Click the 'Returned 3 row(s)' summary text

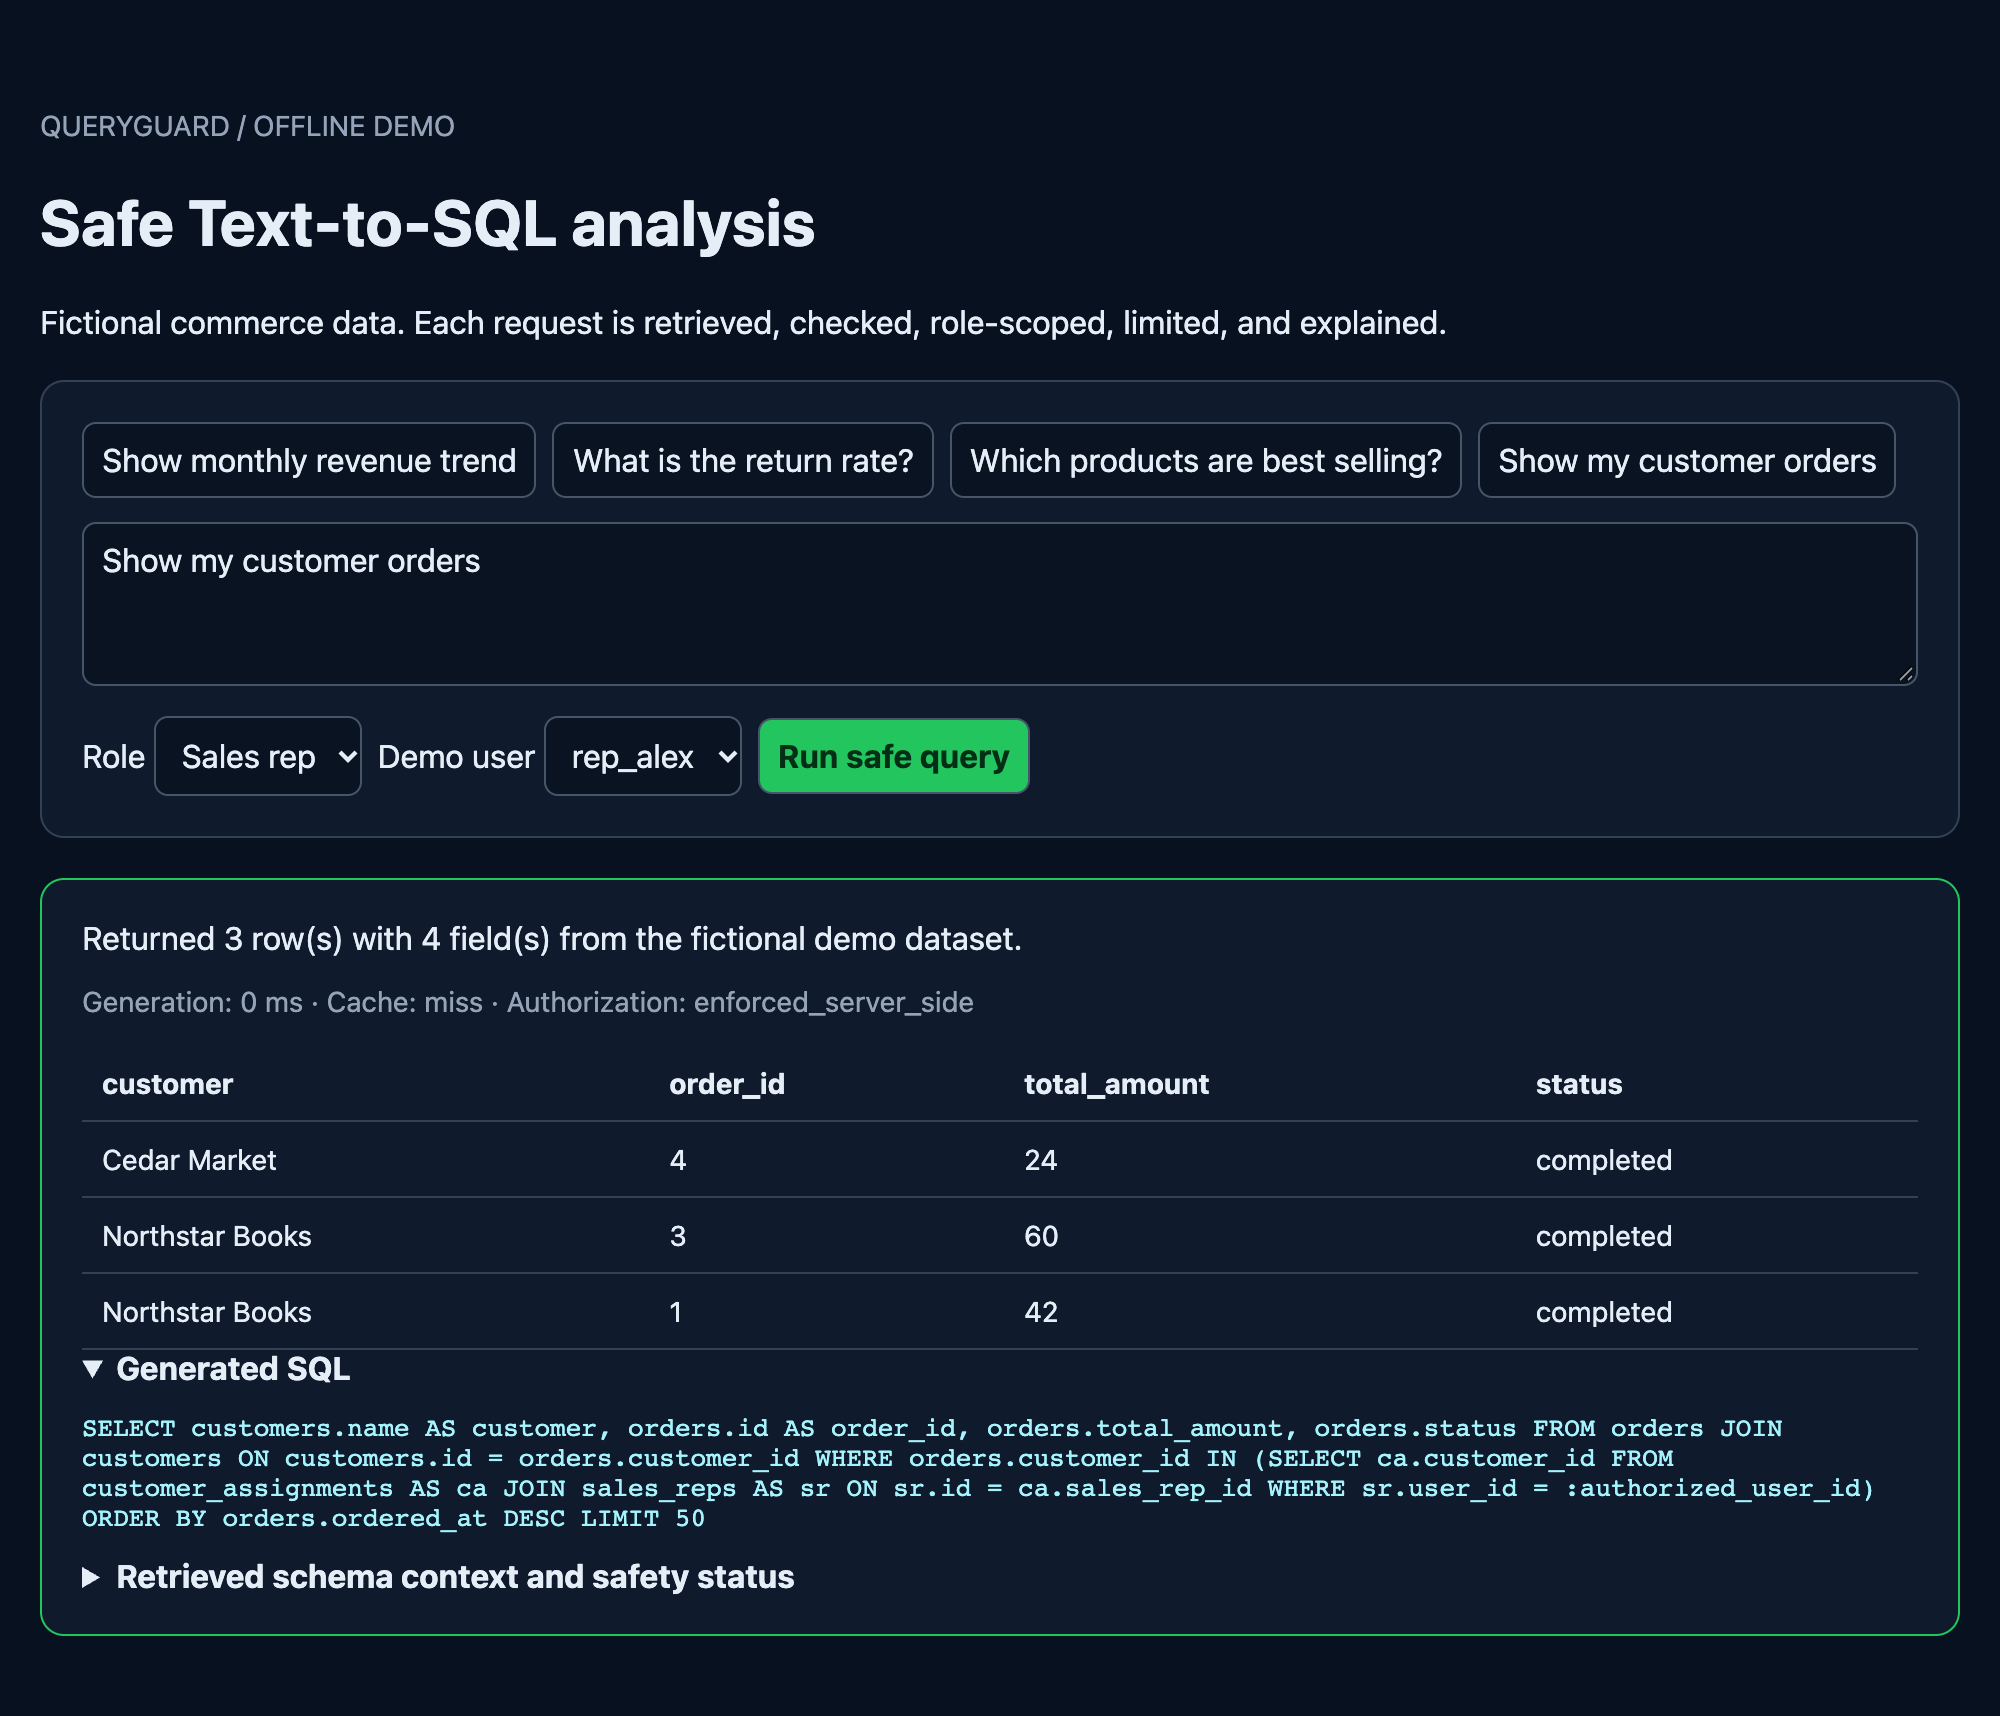tap(552, 939)
